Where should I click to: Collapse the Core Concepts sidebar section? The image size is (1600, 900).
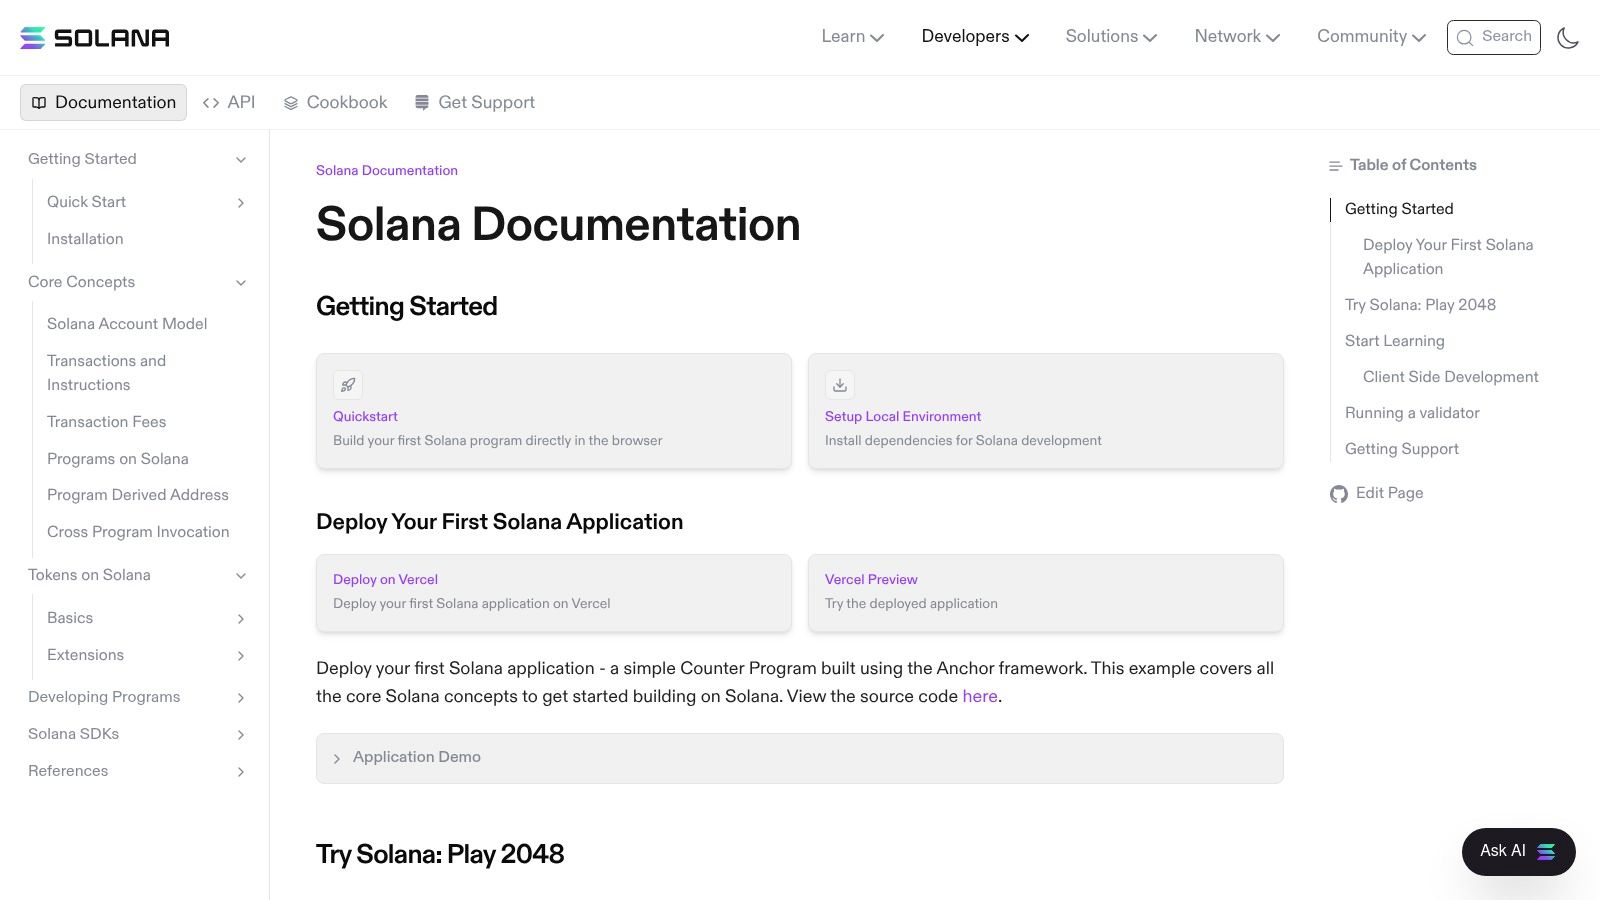tap(241, 283)
